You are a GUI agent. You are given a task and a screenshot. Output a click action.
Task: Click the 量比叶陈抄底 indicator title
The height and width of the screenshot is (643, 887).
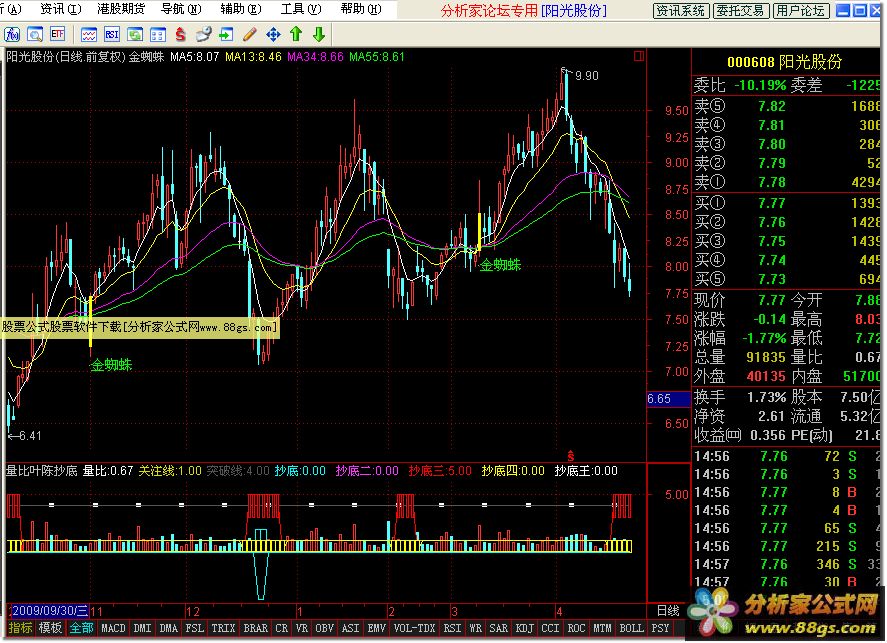click(x=42, y=471)
